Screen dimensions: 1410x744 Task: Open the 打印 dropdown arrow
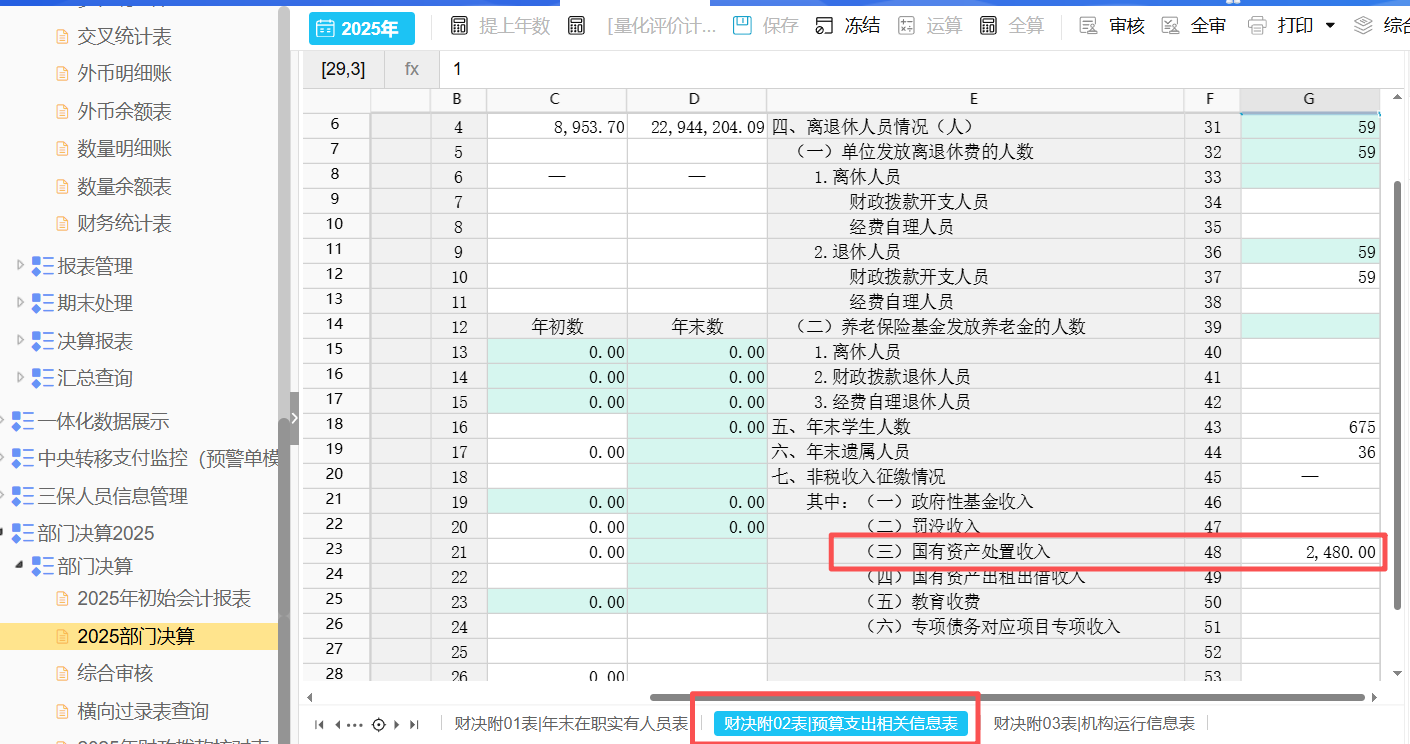click(x=1330, y=26)
